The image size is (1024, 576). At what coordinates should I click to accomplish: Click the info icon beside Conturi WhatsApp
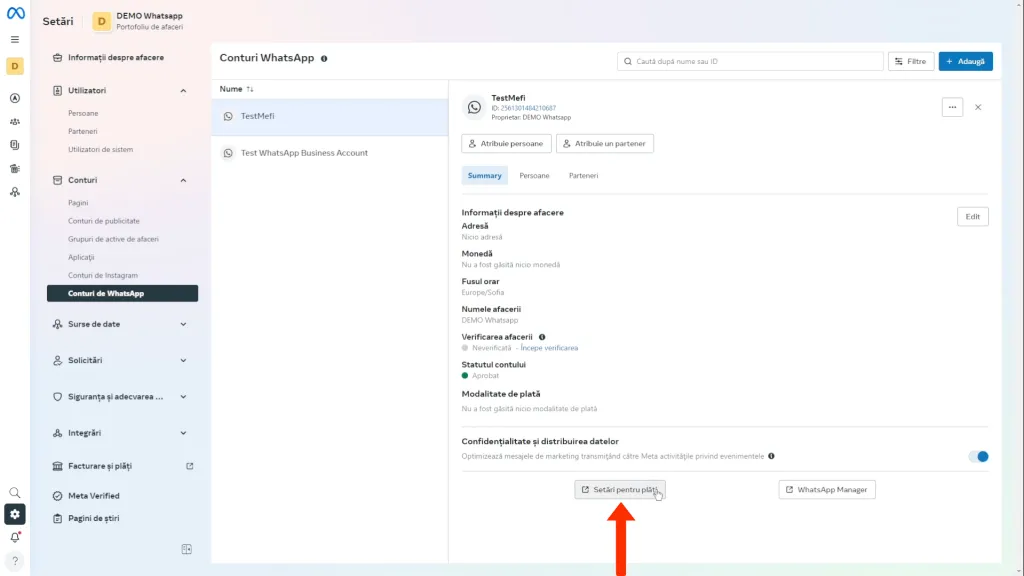point(324,58)
